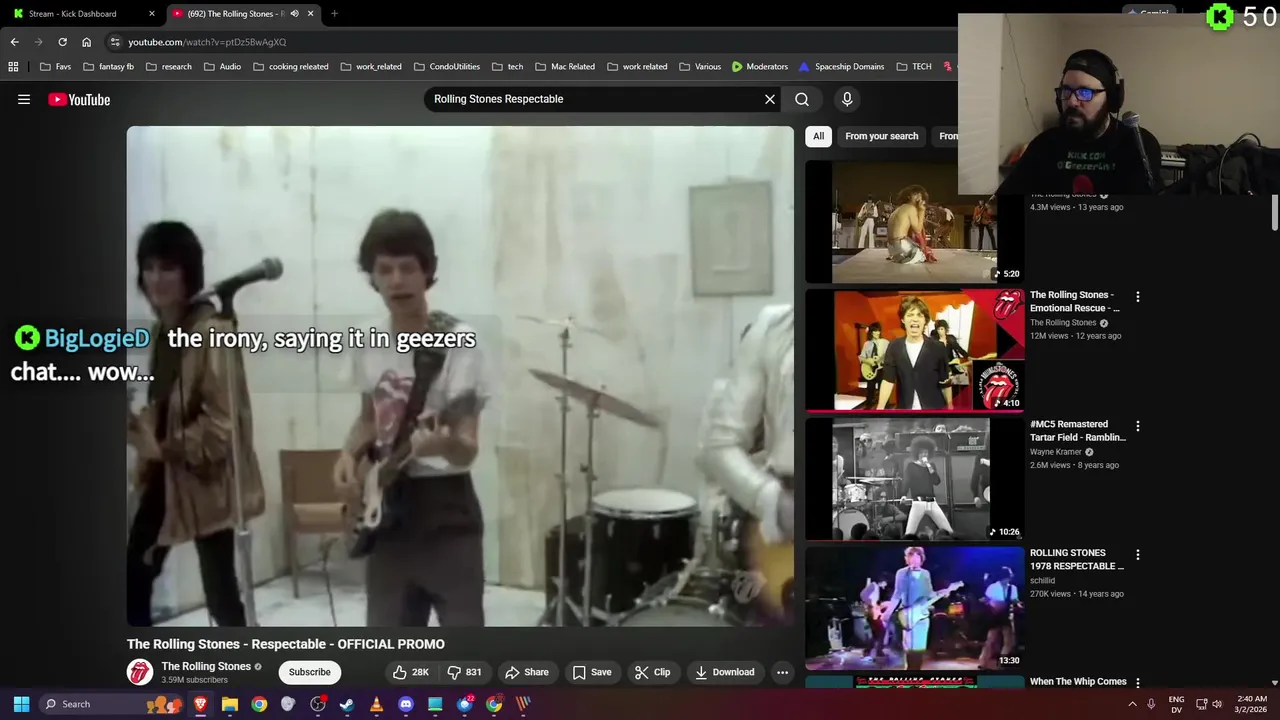Select the All filter chip

[x=818, y=136]
